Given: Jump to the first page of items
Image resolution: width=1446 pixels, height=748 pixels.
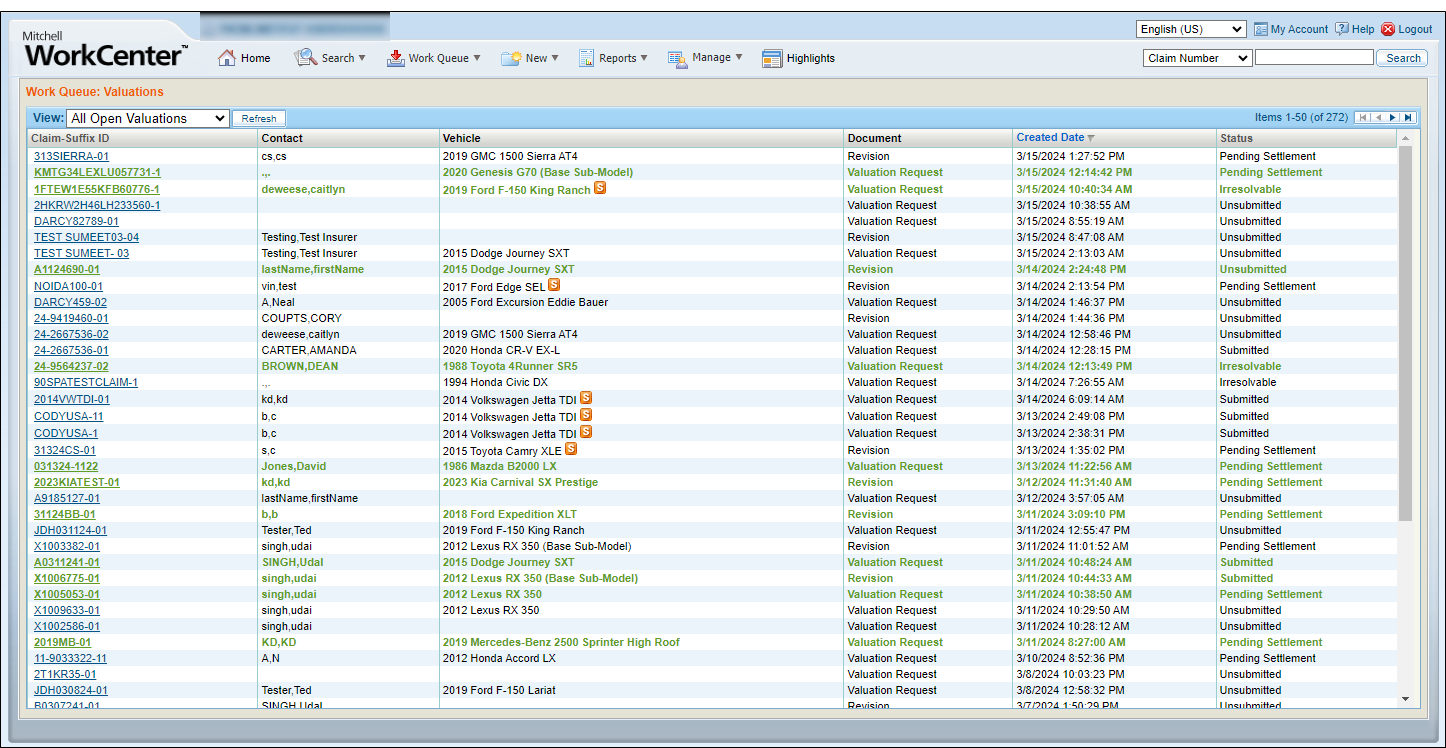Looking at the screenshot, I should pyautogui.click(x=1362, y=118).
